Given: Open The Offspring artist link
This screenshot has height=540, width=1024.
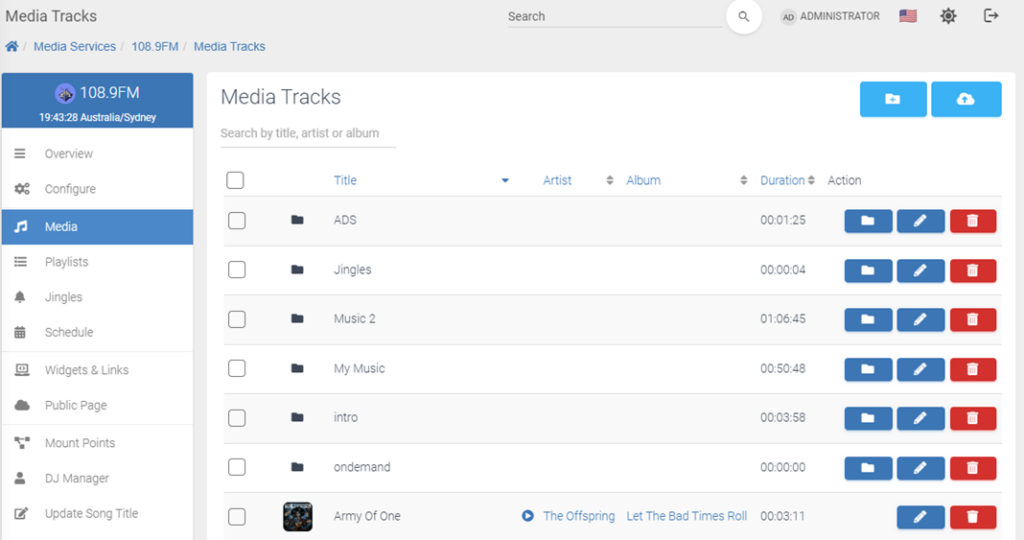Looking at the screenshot, I should coord(578,516).
